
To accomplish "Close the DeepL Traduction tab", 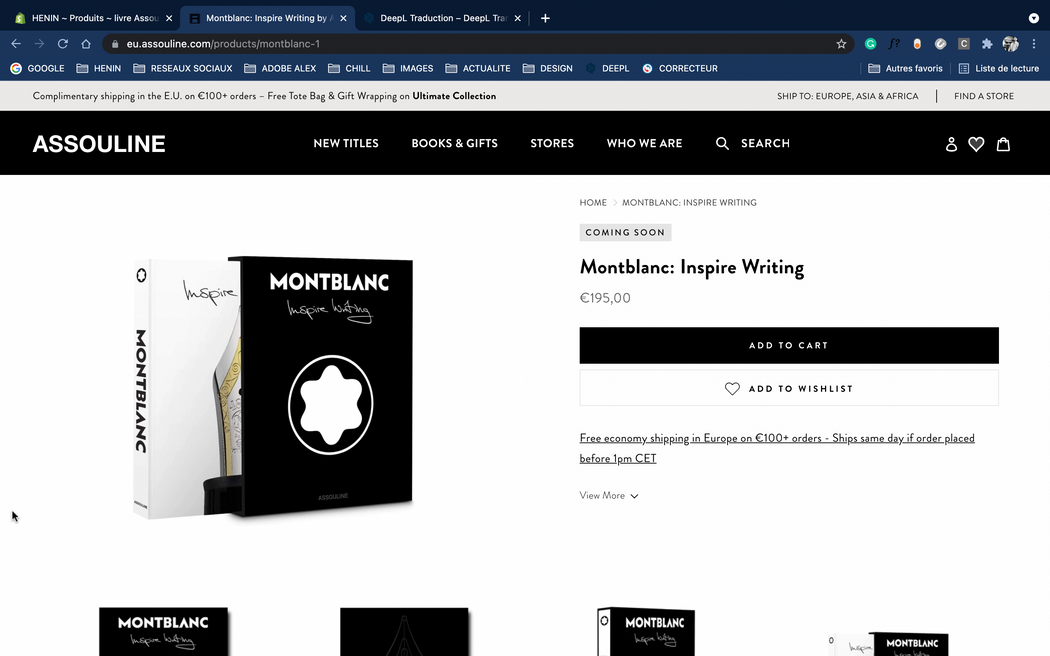I will (x=517, y=18).
